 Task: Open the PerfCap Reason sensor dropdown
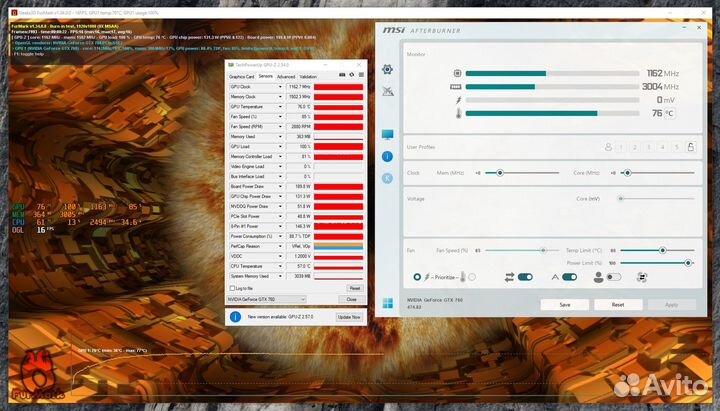(x=280, y=246)
